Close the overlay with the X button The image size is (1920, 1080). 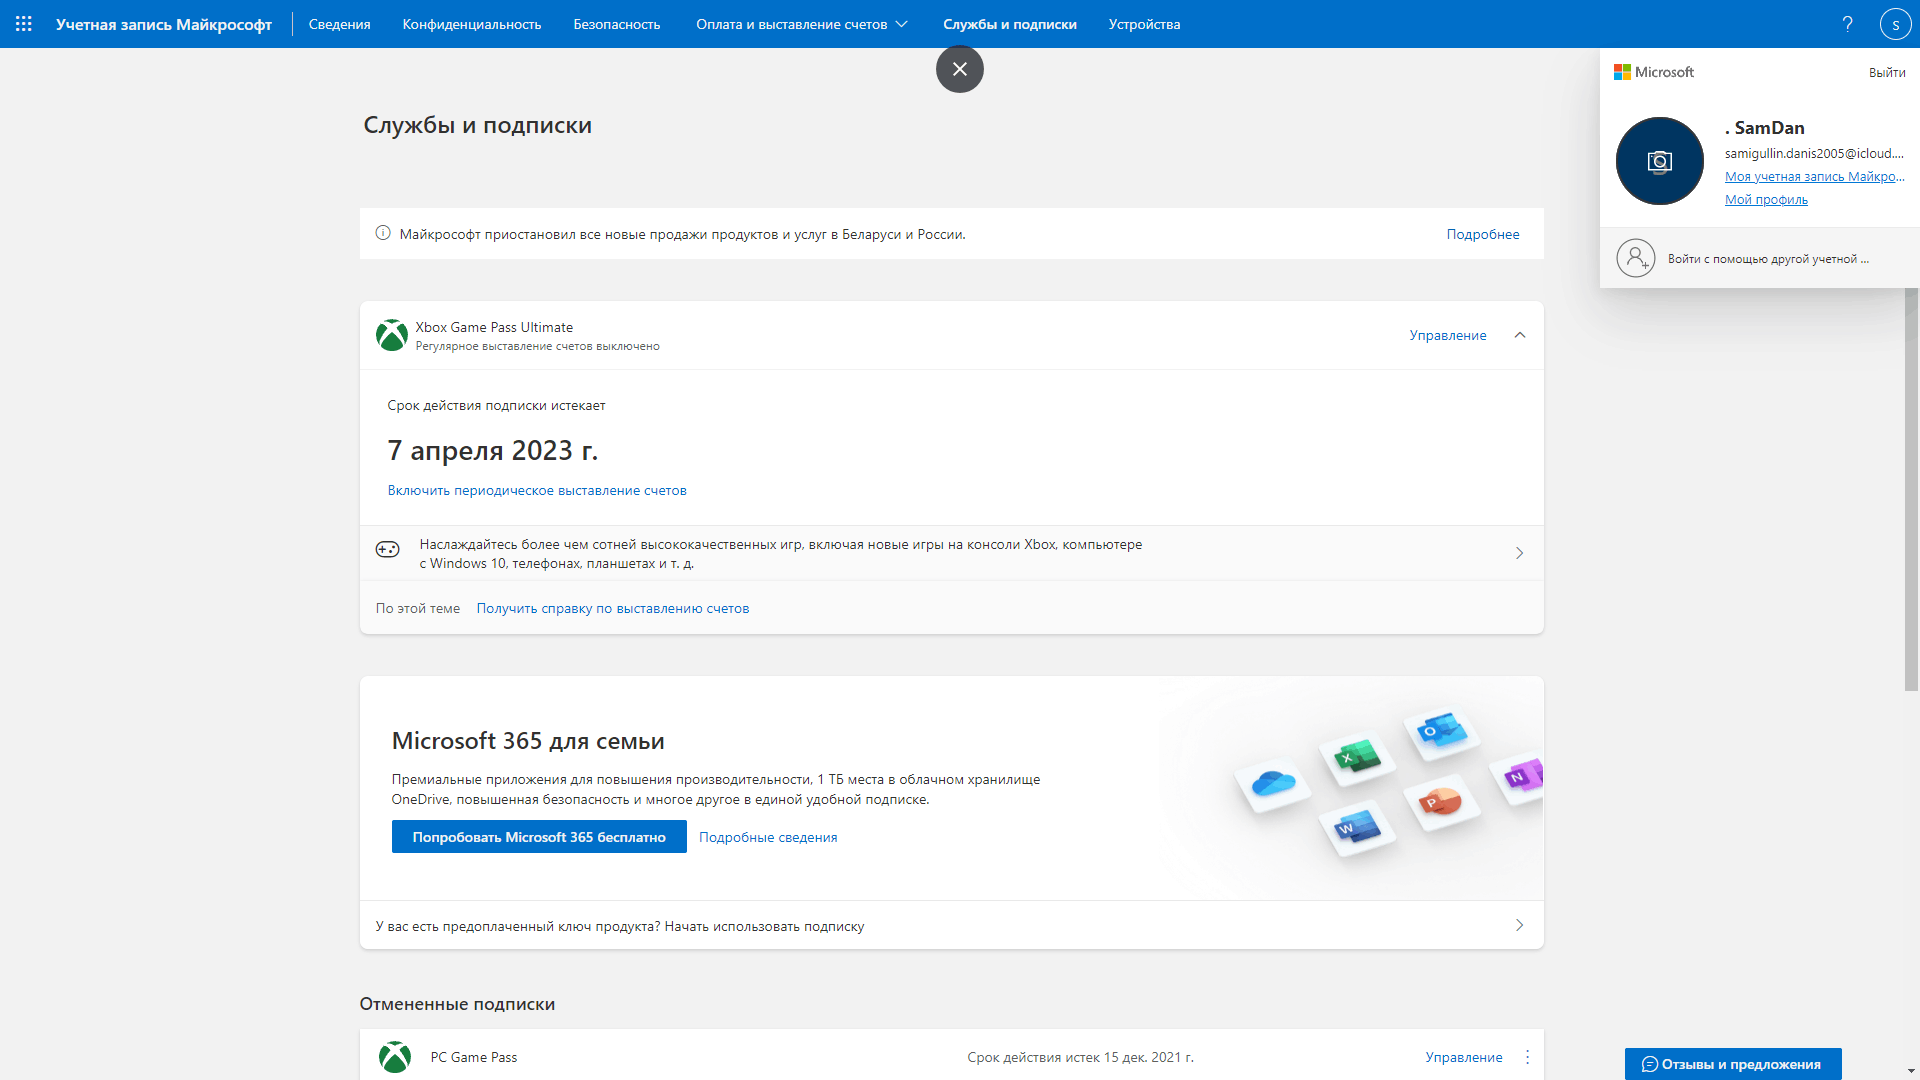[960, 69]
